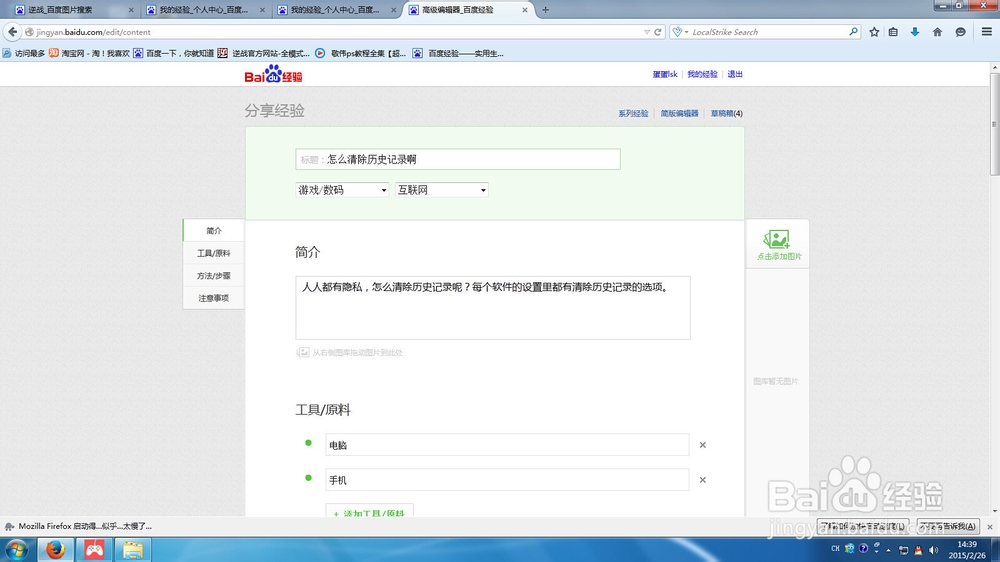
Task: Select the 简介 side navigation item
Action: pos(214,230)
